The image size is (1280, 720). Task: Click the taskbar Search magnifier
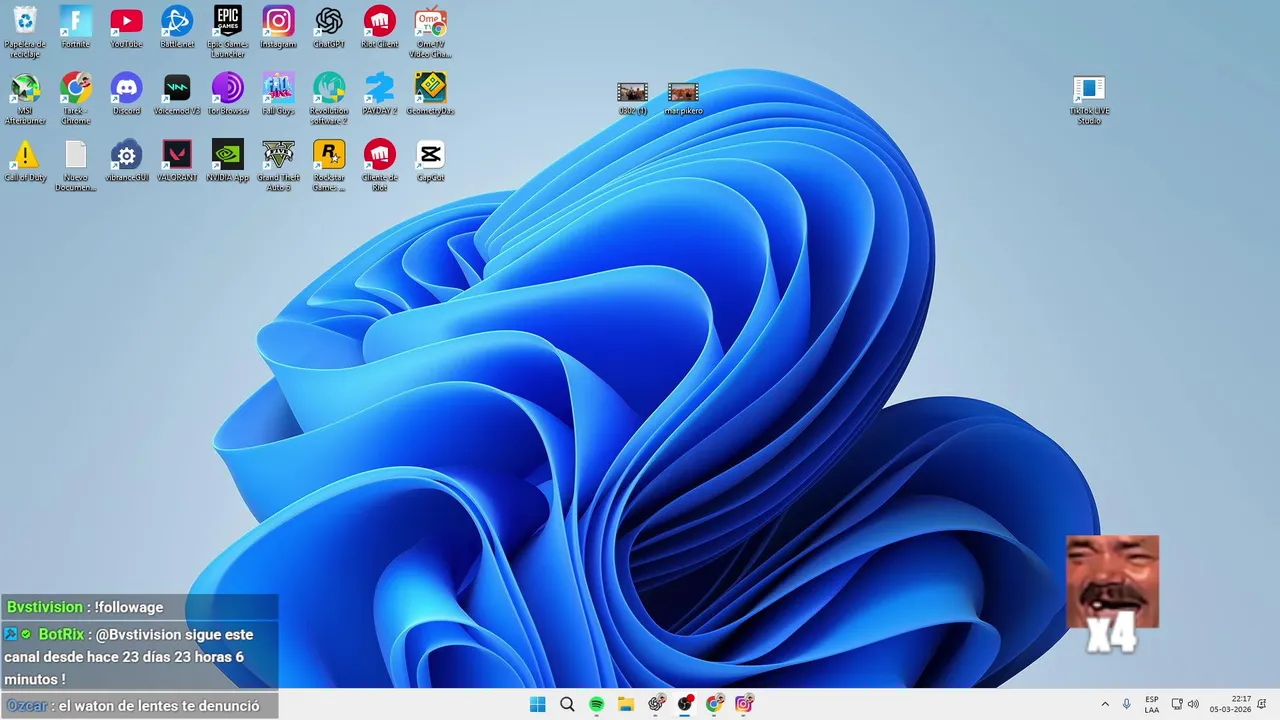click(x=567, y=704)
